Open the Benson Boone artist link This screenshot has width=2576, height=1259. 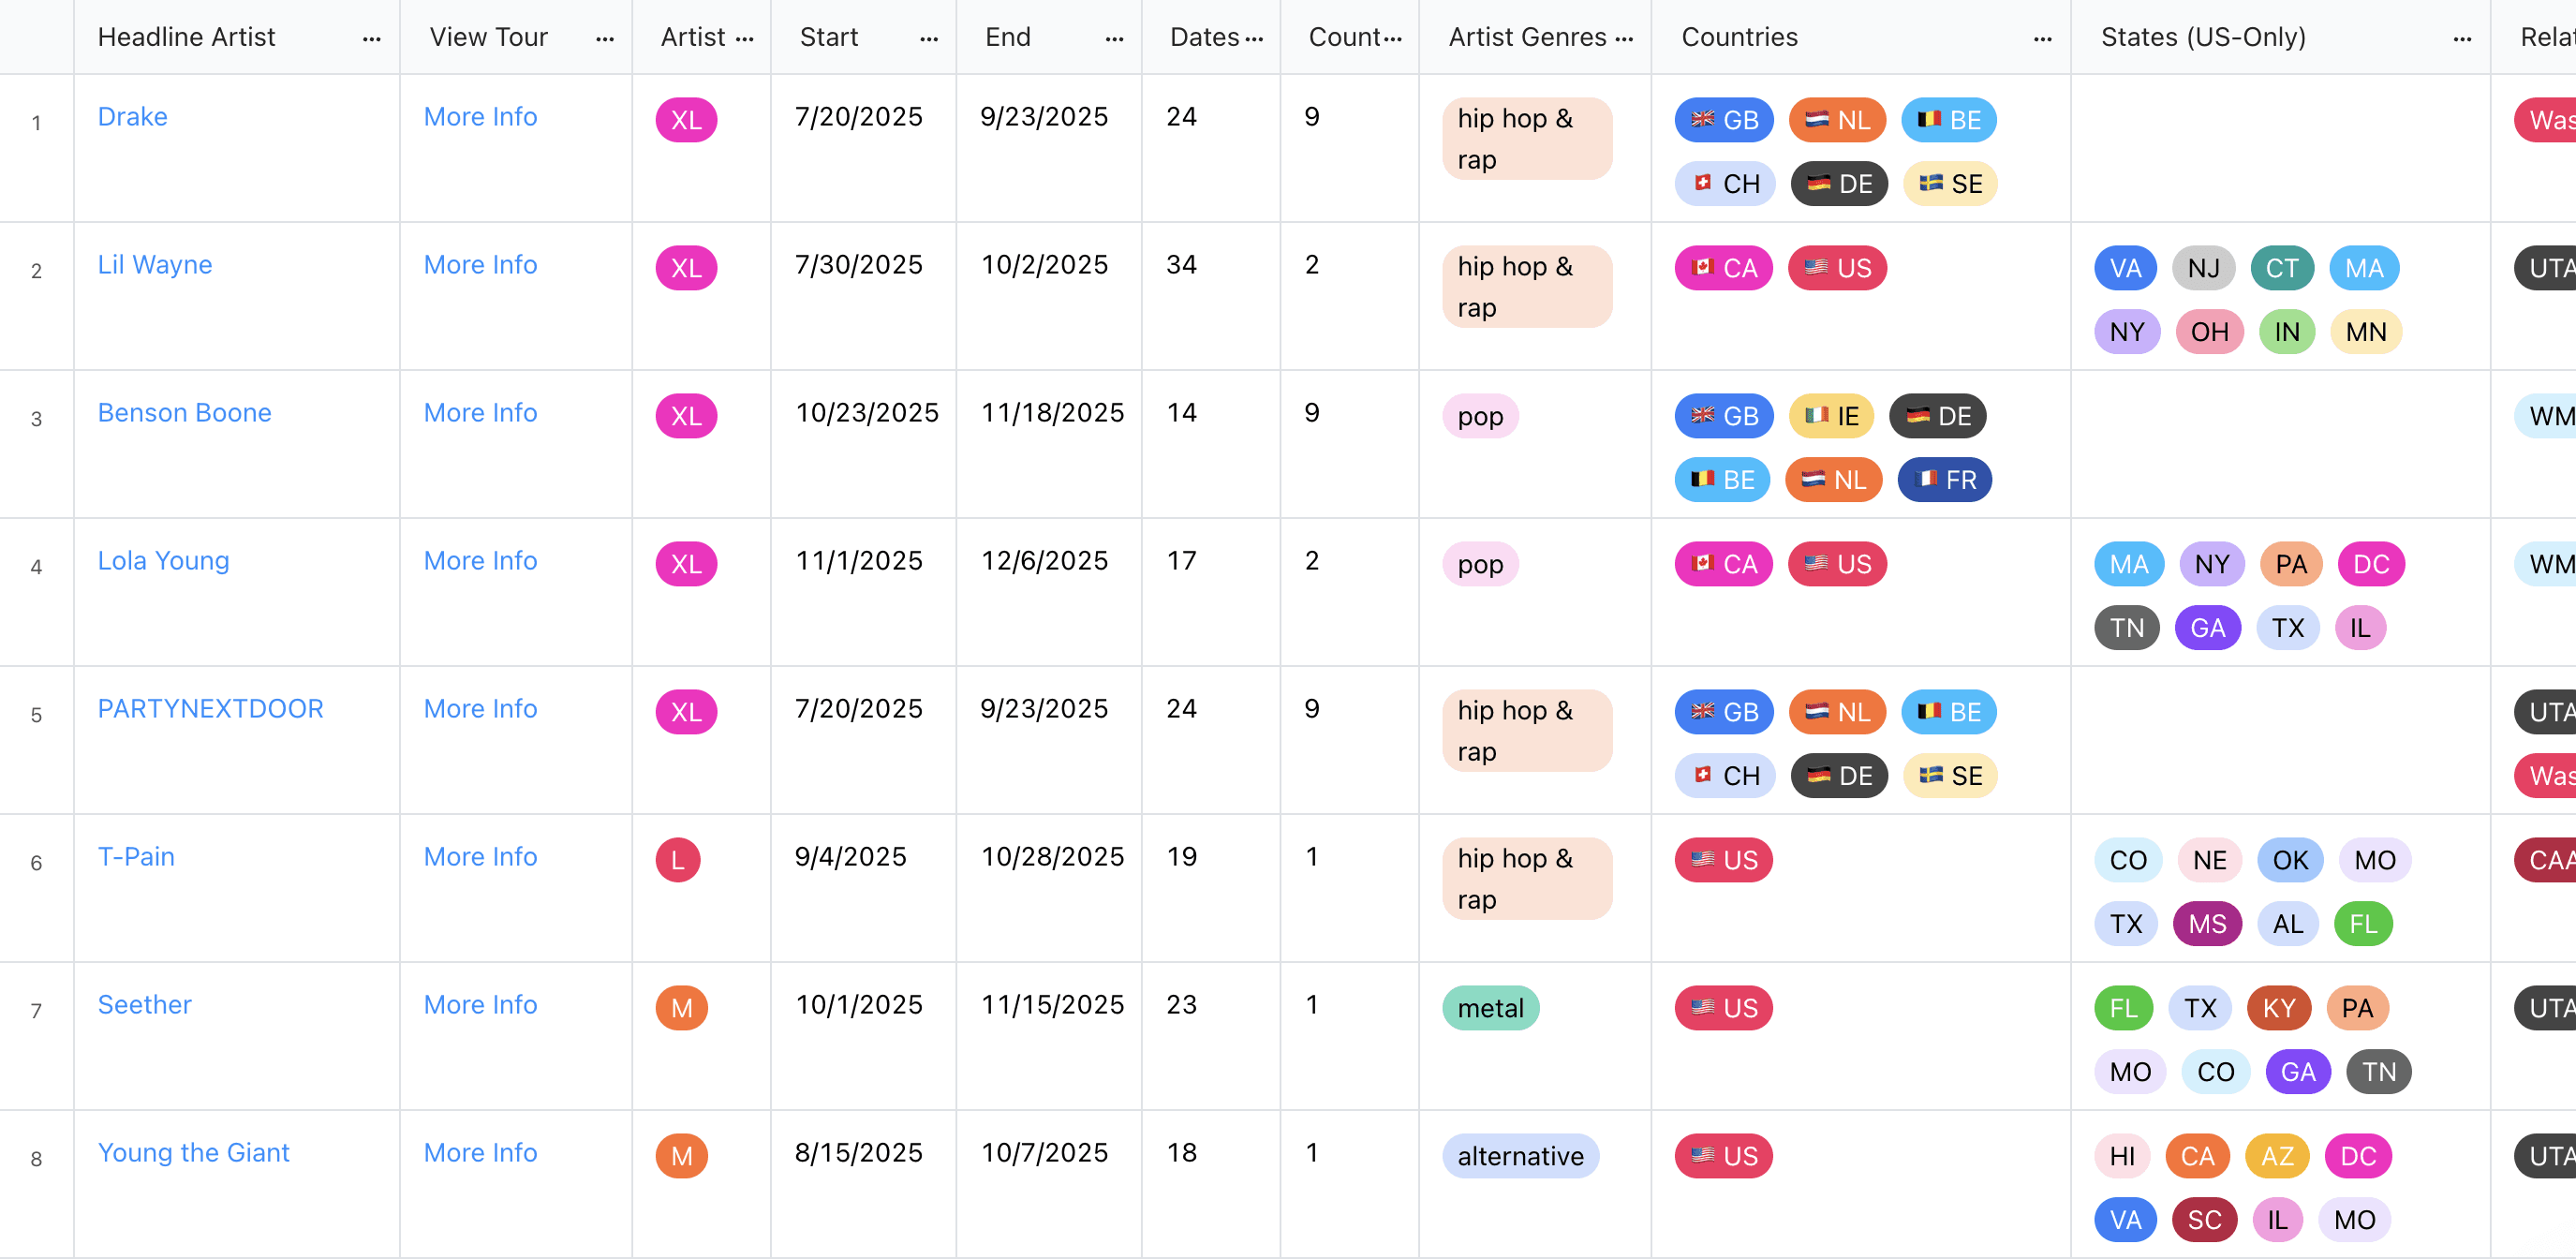(184, 413)
